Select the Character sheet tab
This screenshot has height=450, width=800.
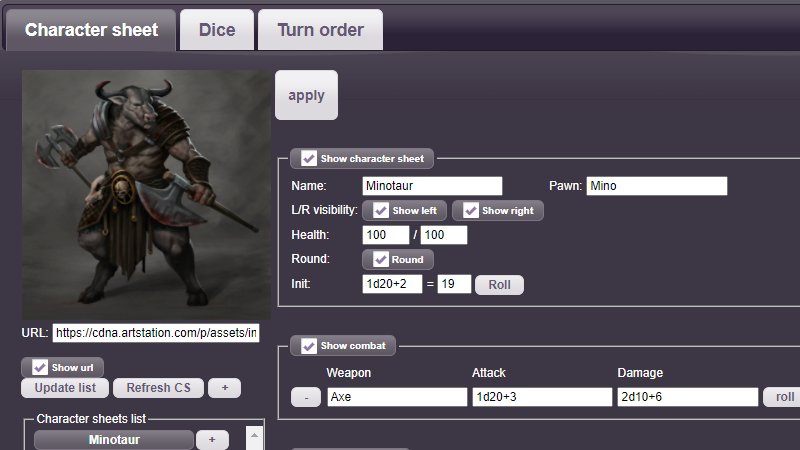[91, 29]
